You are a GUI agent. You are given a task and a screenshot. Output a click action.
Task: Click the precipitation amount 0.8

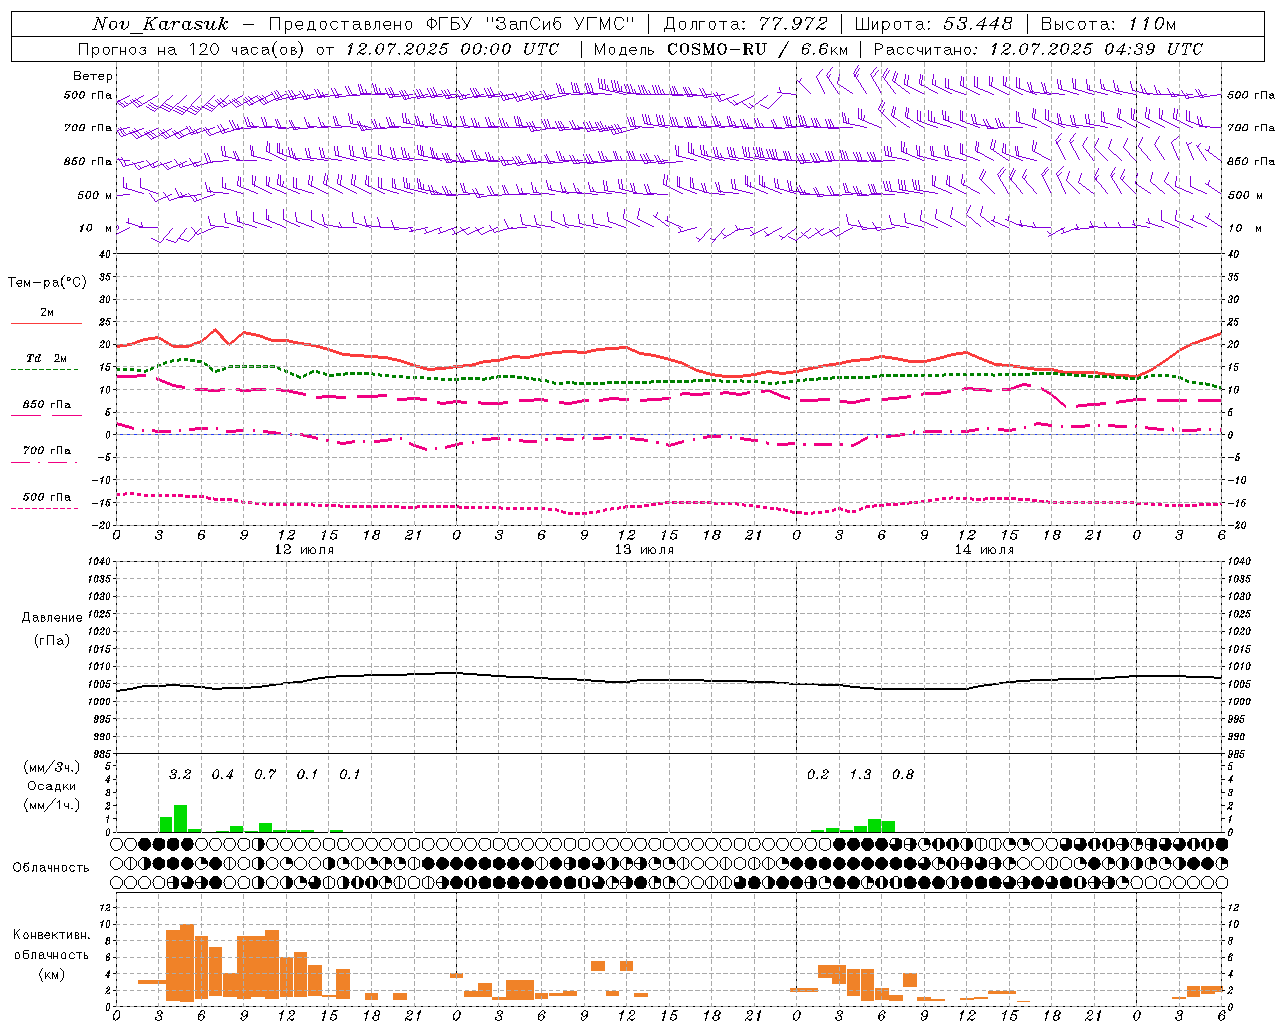[903, 775]
